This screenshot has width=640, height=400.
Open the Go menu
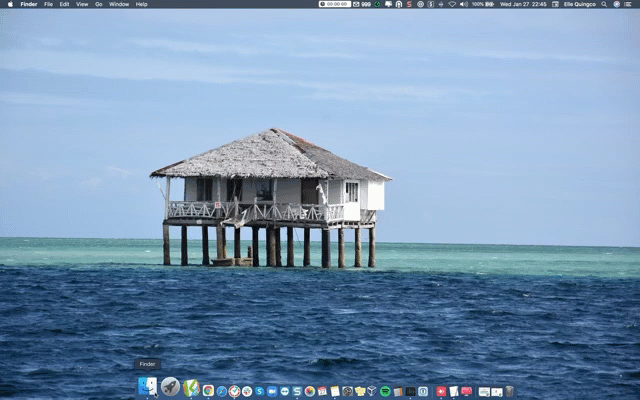pyautogui.click(x=98, y=4)
